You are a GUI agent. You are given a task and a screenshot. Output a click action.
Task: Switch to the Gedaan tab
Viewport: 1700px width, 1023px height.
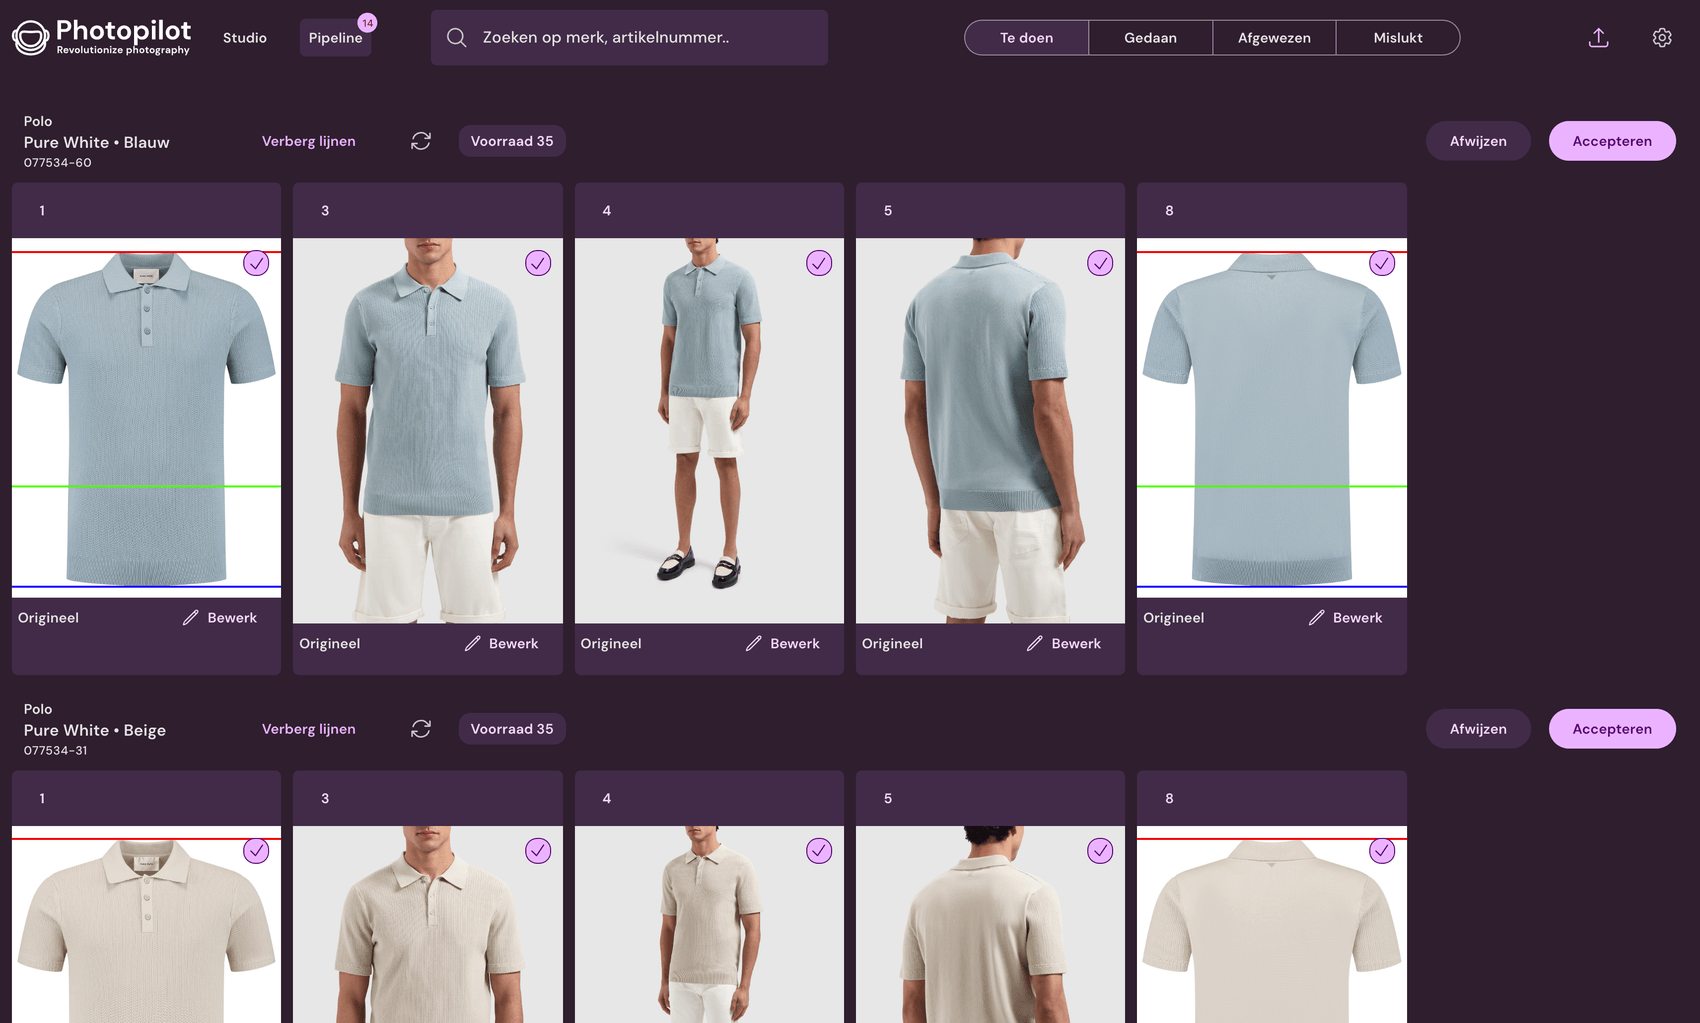click(1150, 38)
